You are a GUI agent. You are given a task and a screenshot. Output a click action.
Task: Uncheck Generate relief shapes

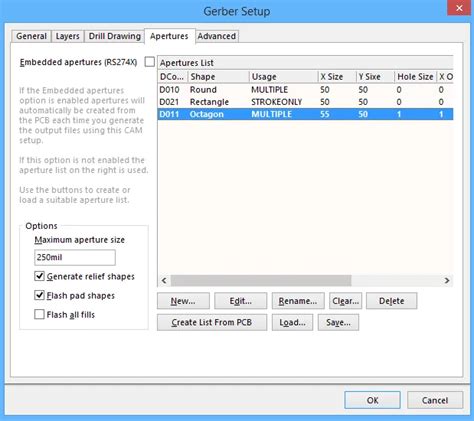(39, 276)
